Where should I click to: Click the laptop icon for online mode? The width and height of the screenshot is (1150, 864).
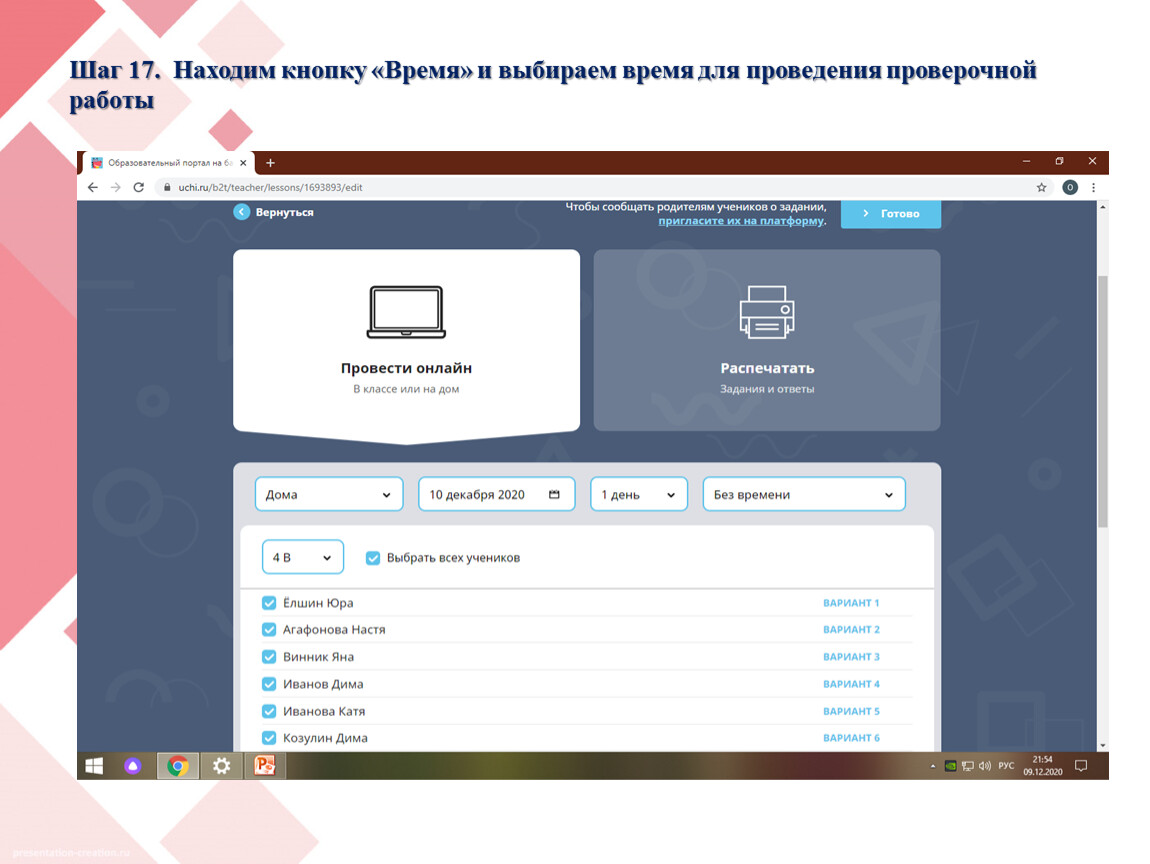point(406,312)
